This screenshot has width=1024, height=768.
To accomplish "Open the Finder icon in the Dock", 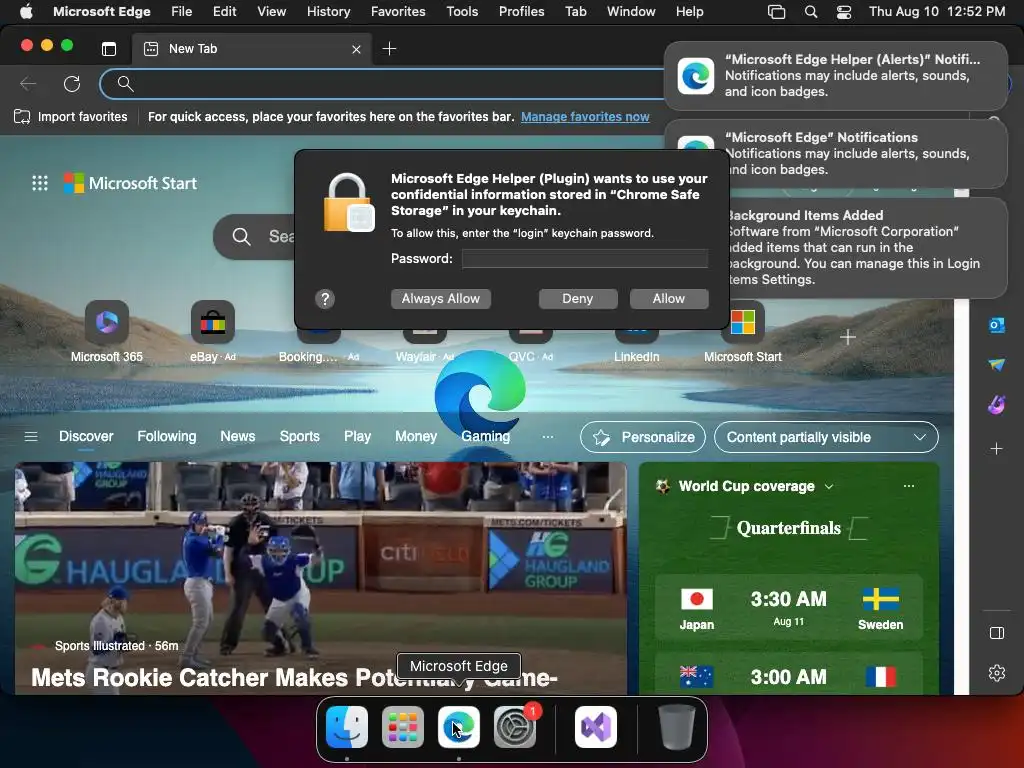I will click(x=347, y=727).
